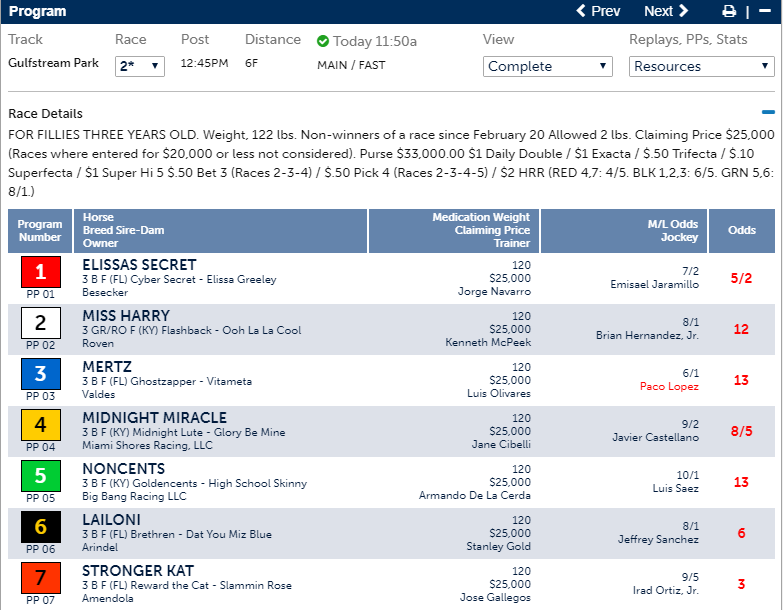Viewport: 783px width, 610px height.
Task: Click the 8/5 odds for Midnight Miracle
Action: tap(741, 430)
